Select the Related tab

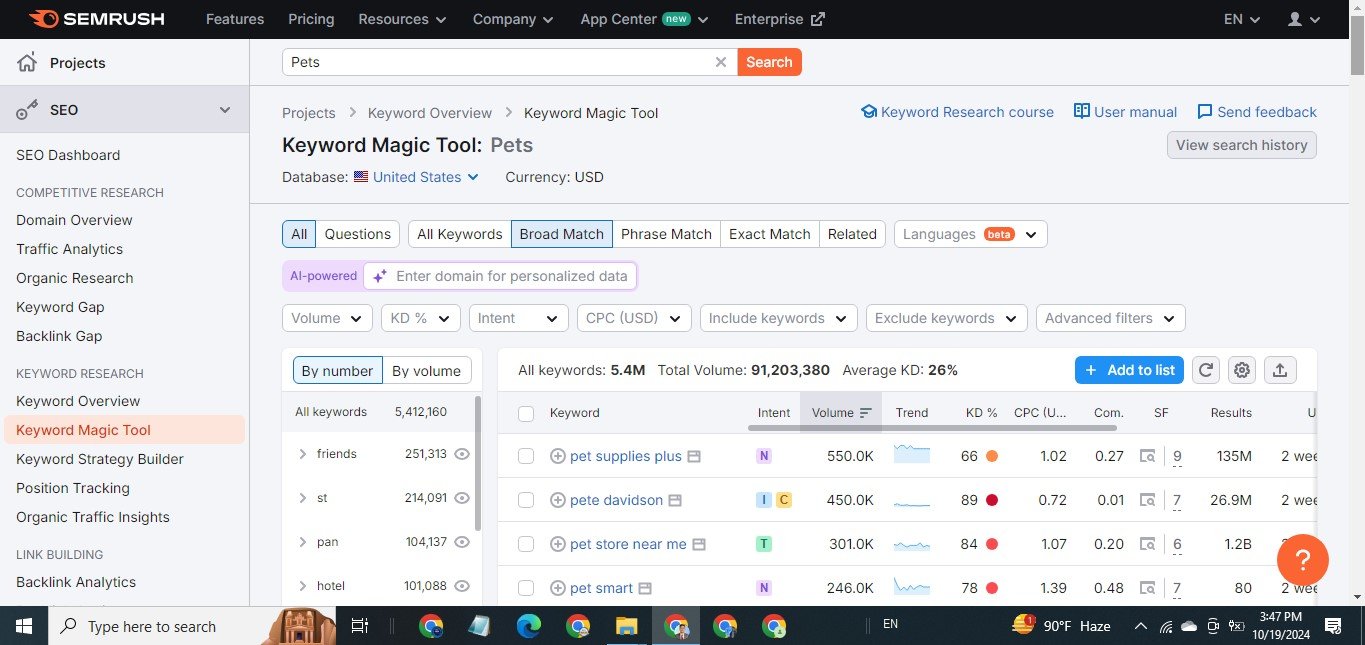click(x=852, y=234)
